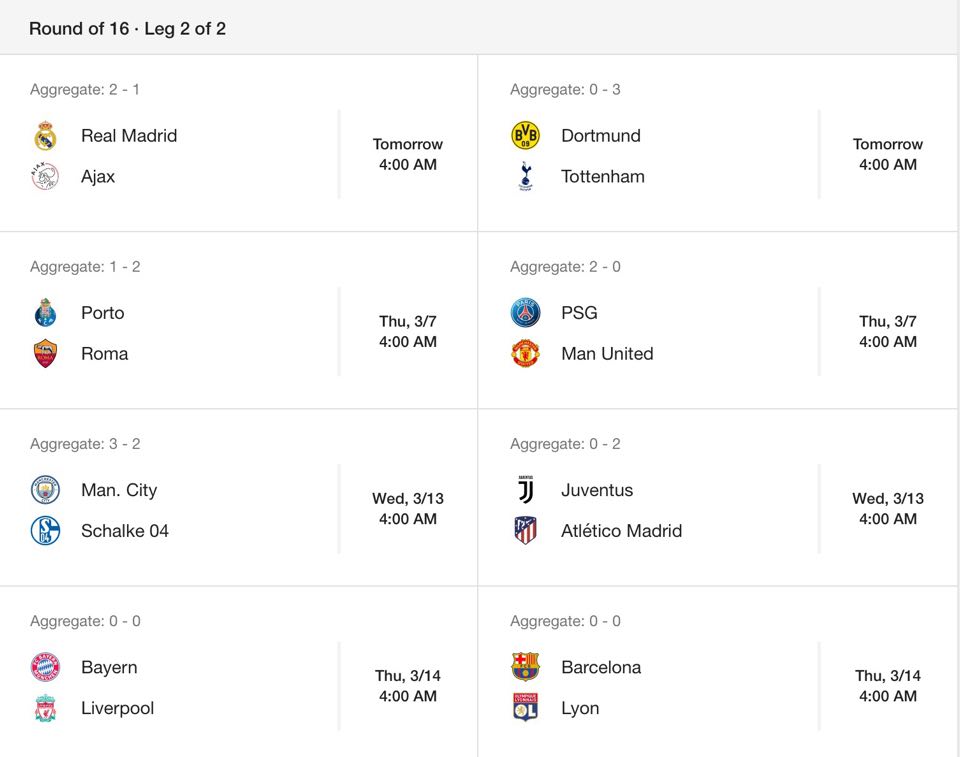Select the Man. City badge
The width and height of the screenshot is (960, 757).
[45, 490]
